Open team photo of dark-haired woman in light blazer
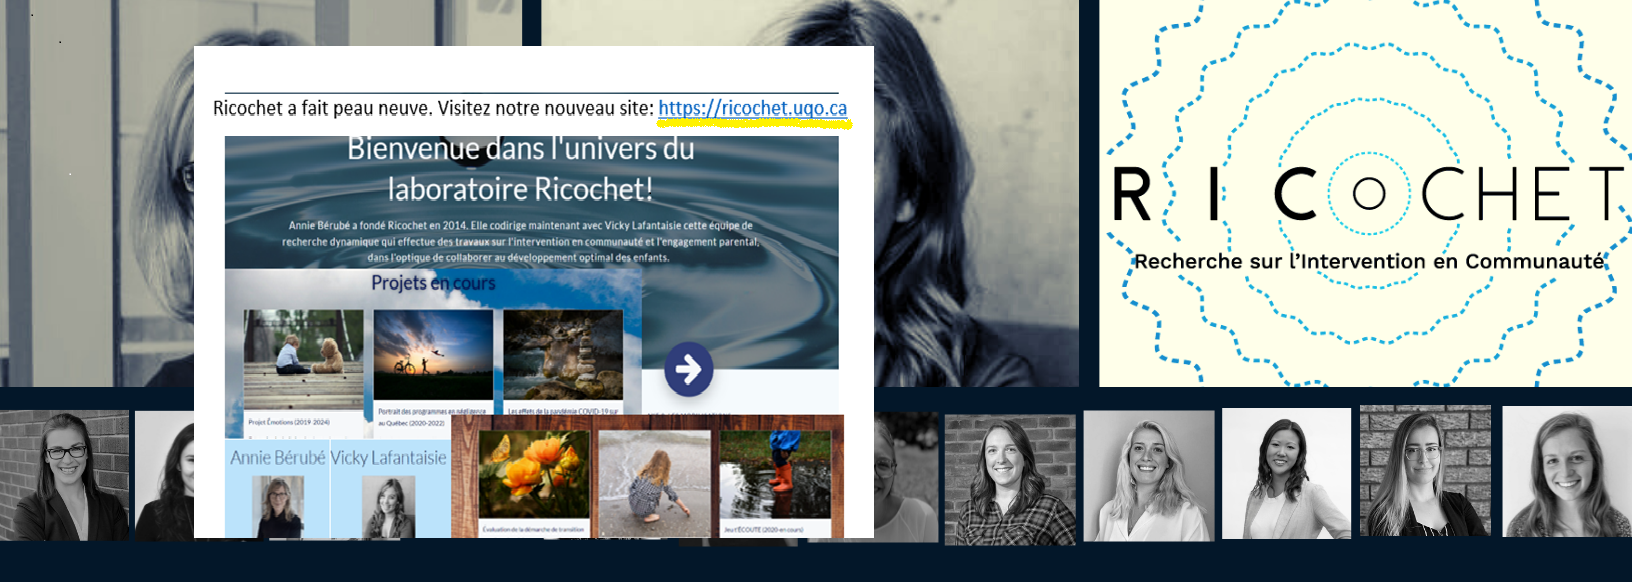Image resolution: width=1632 pixels, height=582 pixels. pyautogui.click(x=1286, y=473)
